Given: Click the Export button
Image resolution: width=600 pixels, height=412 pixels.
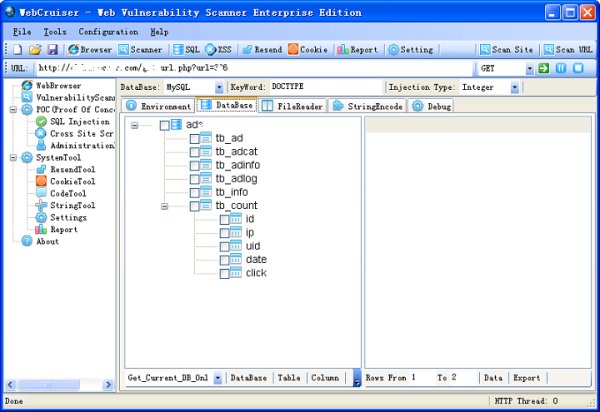Looking at the screenshot, I should pyautogui.click(x=527, y=378).
